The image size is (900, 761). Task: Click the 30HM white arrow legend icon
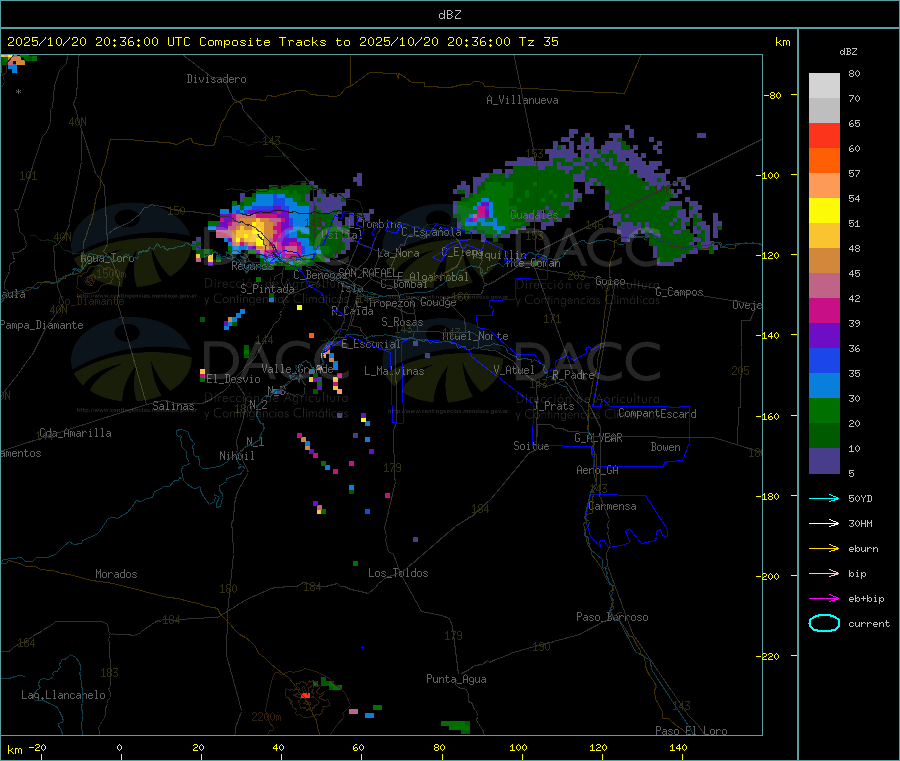[824, 523]
